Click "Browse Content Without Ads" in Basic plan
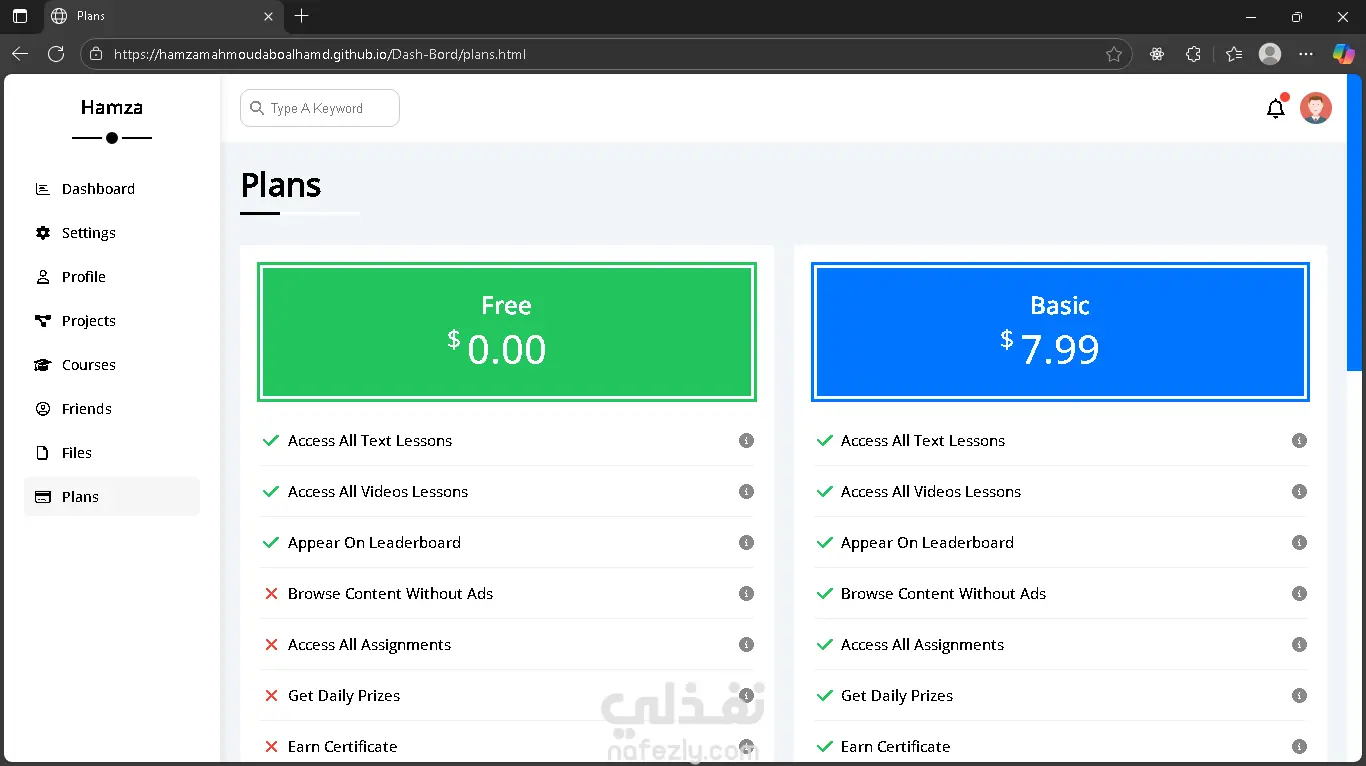The height and width of the screenshot is (766, 1366). (943, 593)
